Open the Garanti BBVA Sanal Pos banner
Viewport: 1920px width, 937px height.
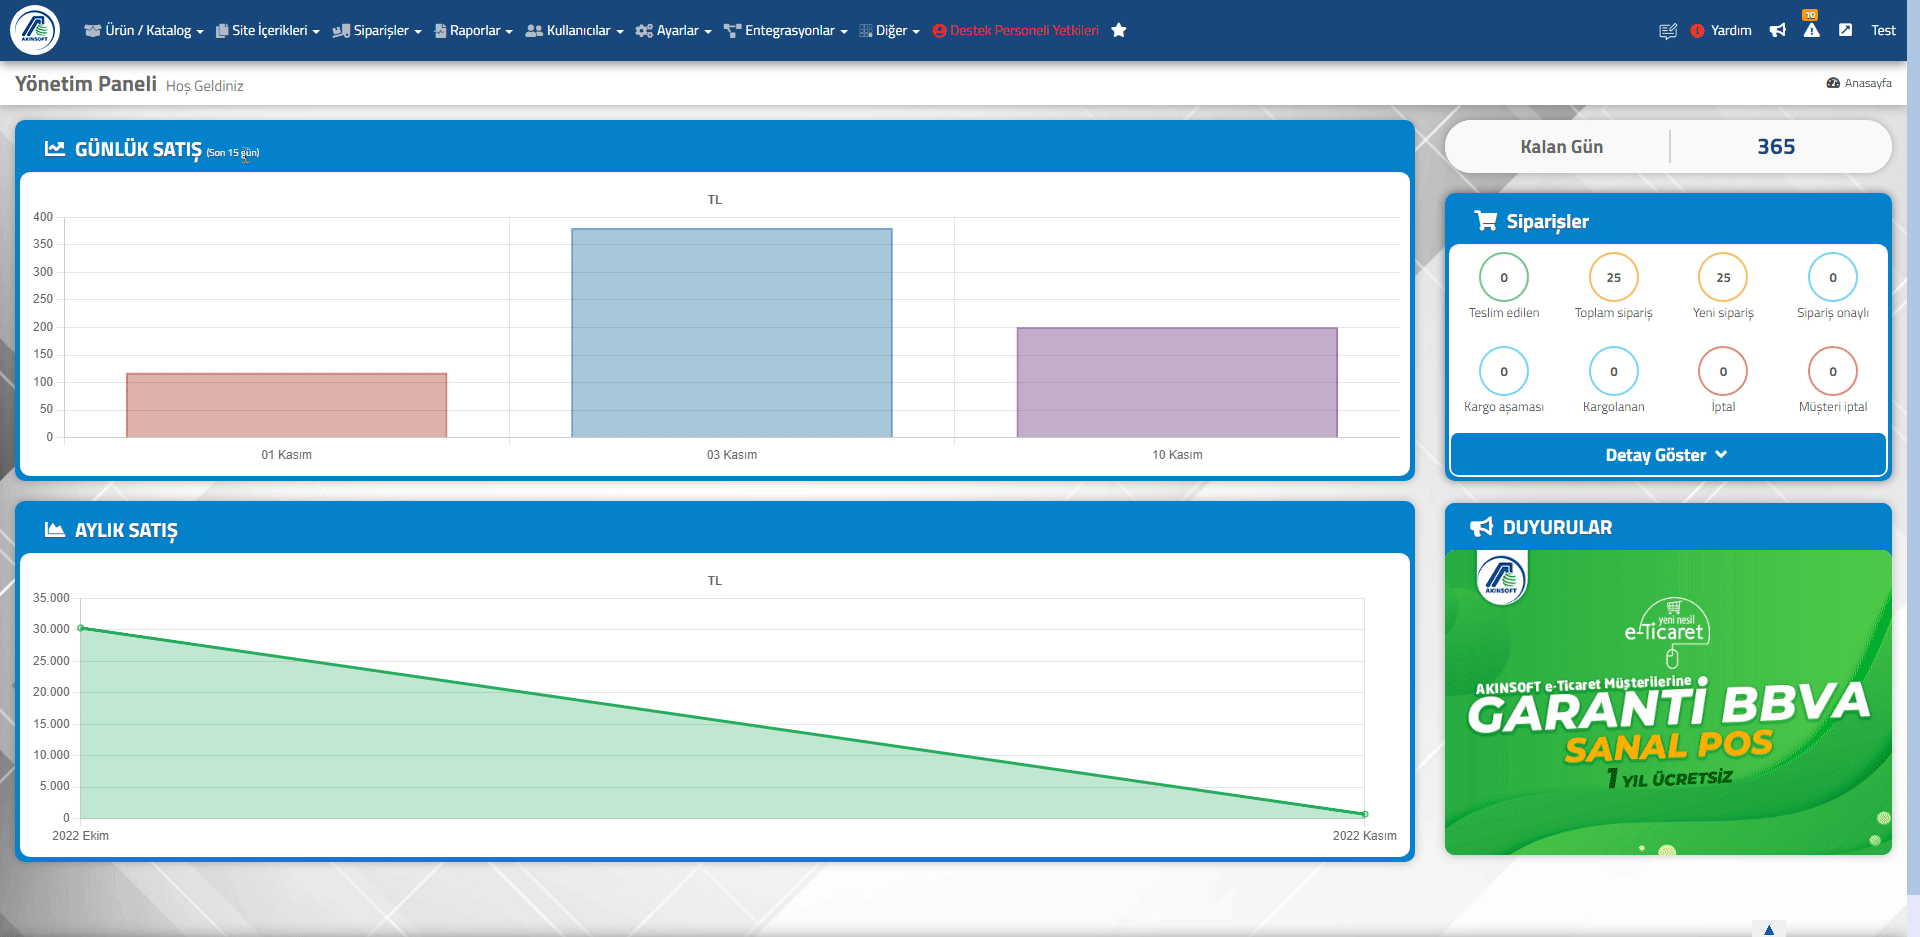1668,702
